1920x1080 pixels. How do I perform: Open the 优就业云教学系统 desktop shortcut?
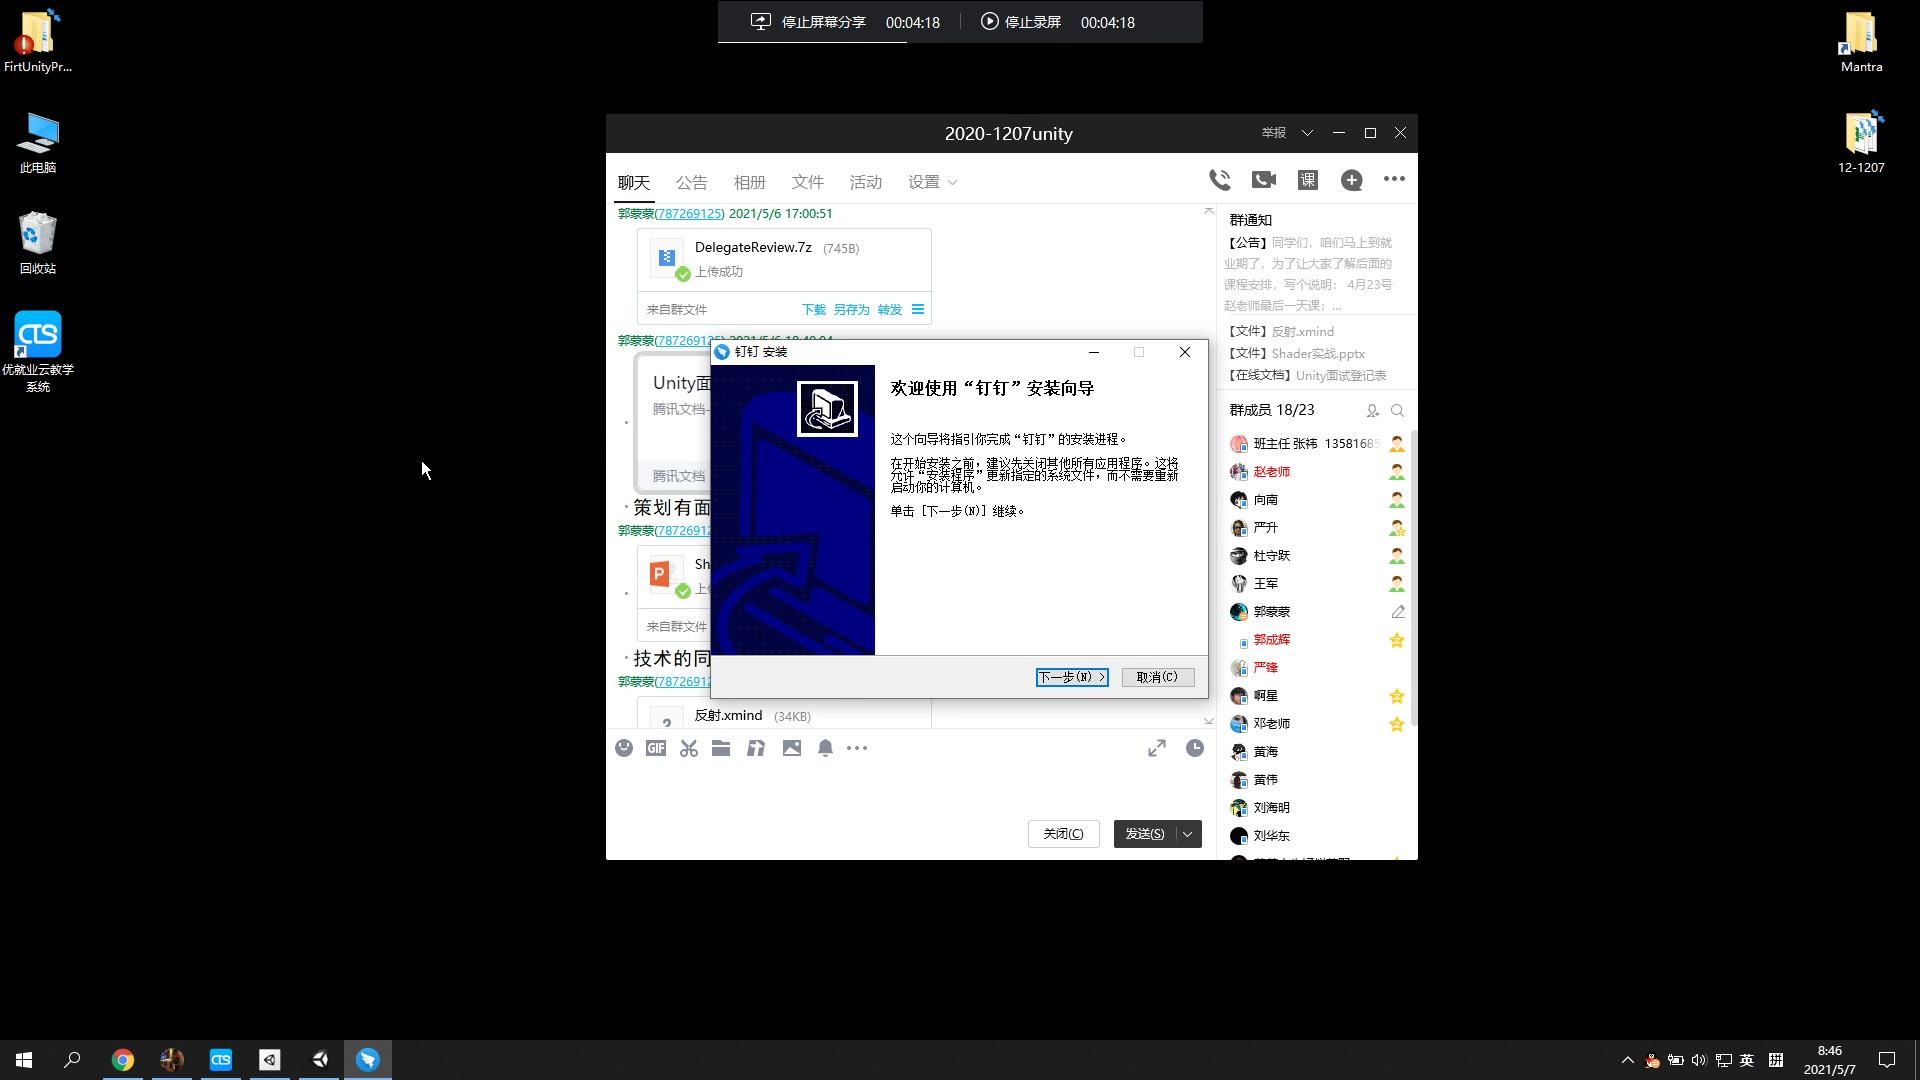38,351
